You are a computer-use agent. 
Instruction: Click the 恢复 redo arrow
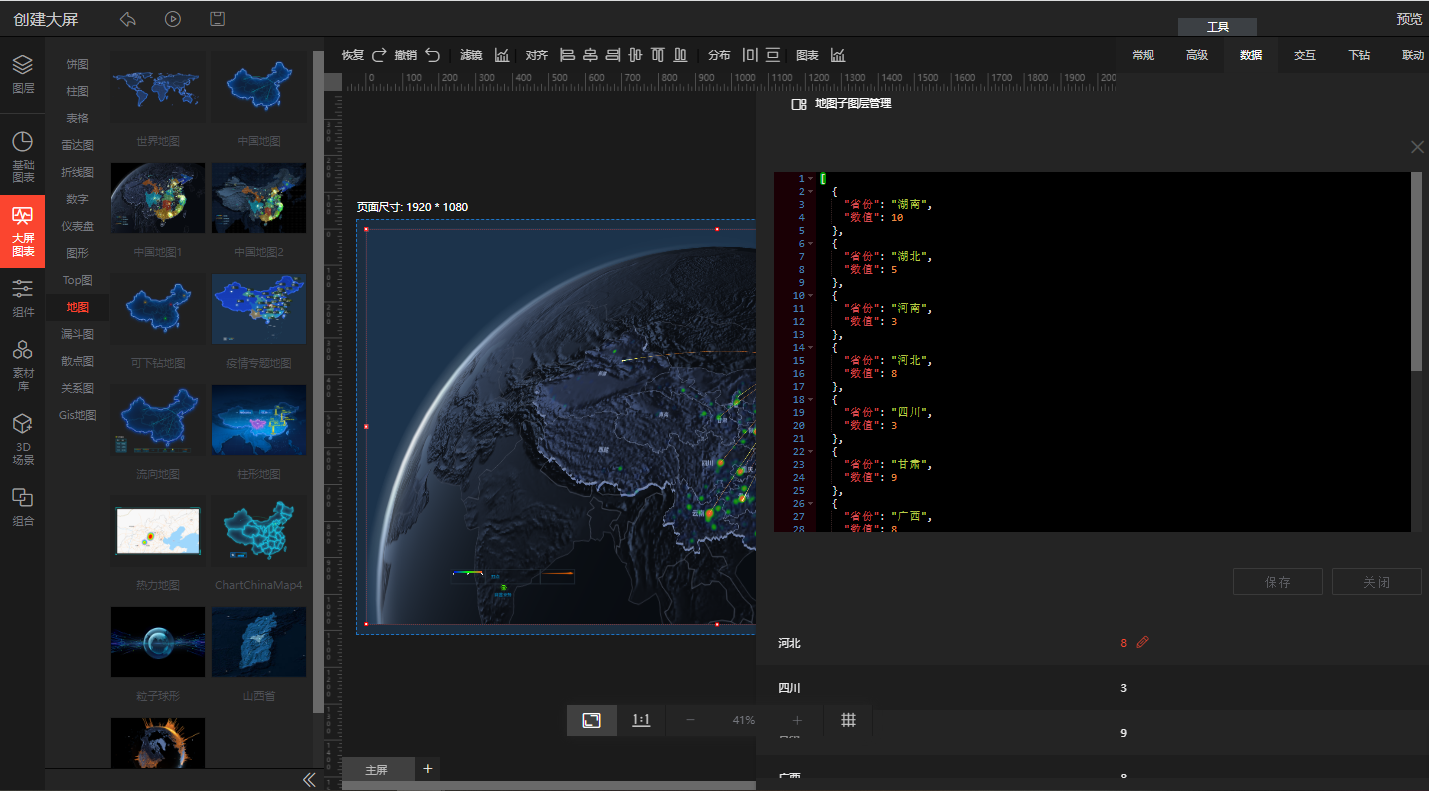[x=379, y=55]
